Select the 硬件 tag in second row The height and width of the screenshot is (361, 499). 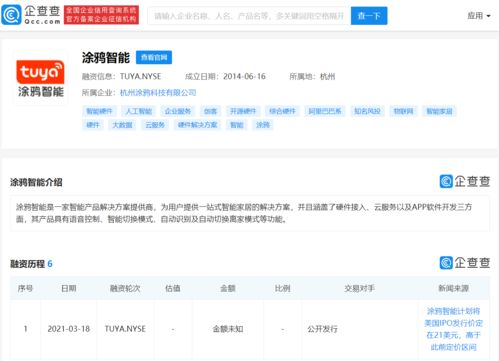tap(93, 125)
